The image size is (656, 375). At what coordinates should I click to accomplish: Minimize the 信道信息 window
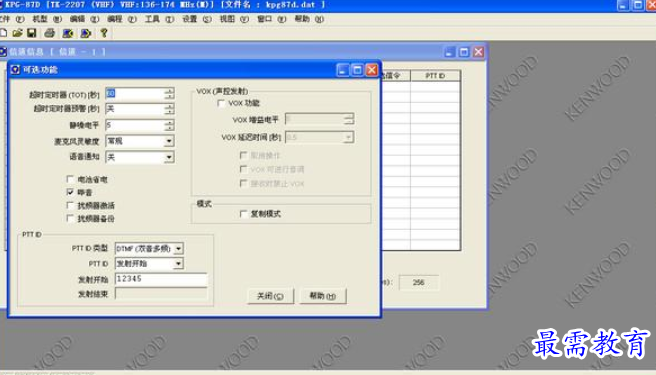(x=449, y=52)
